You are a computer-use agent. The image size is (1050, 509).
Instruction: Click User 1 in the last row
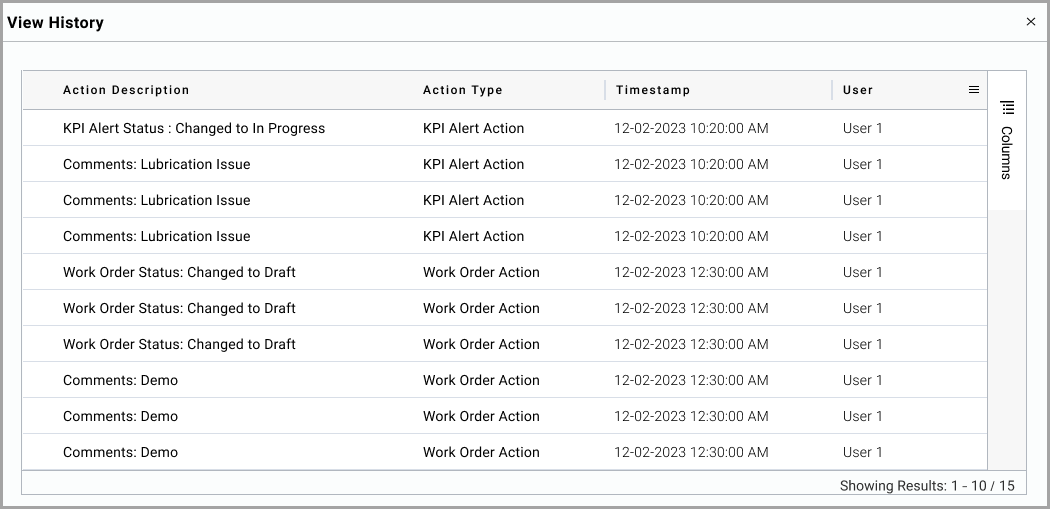pyautogui.click(x=862, y=452)
